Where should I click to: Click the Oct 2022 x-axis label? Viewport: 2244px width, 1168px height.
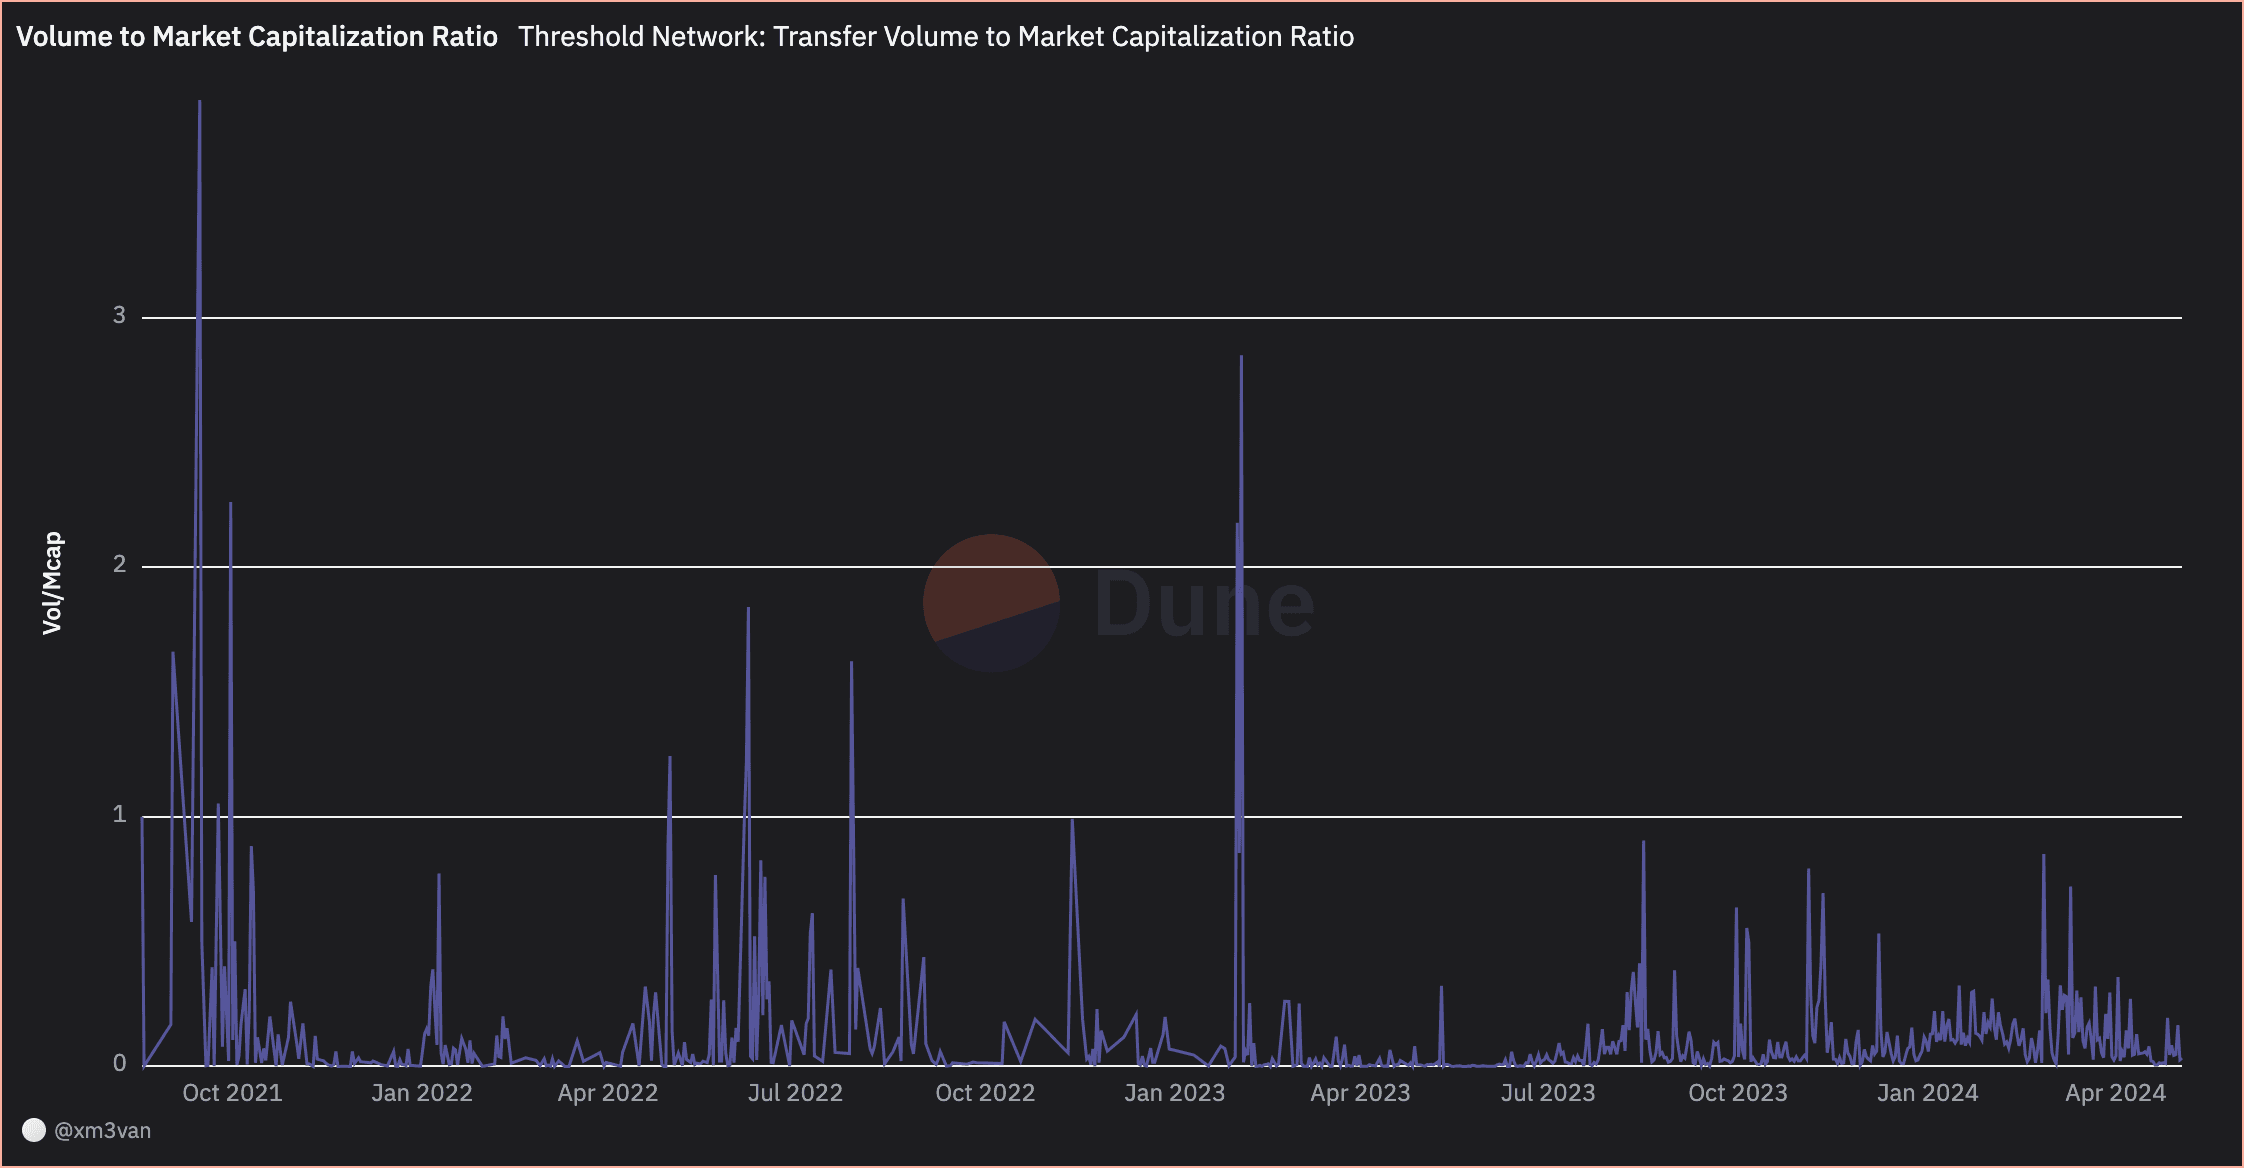[x=985, y=1093]
